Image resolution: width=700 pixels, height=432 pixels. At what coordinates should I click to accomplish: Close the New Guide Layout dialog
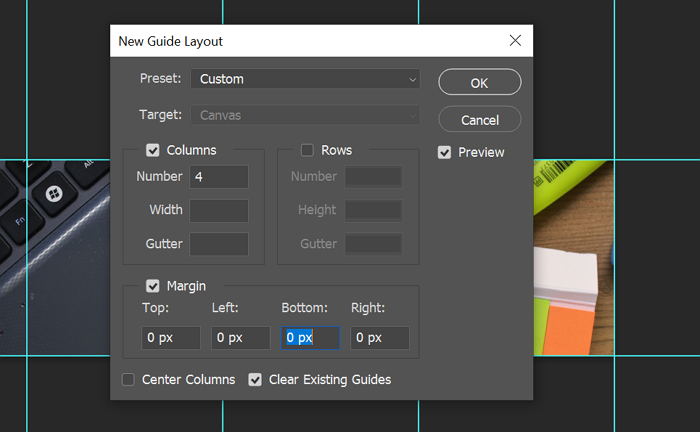click(515, 41)
